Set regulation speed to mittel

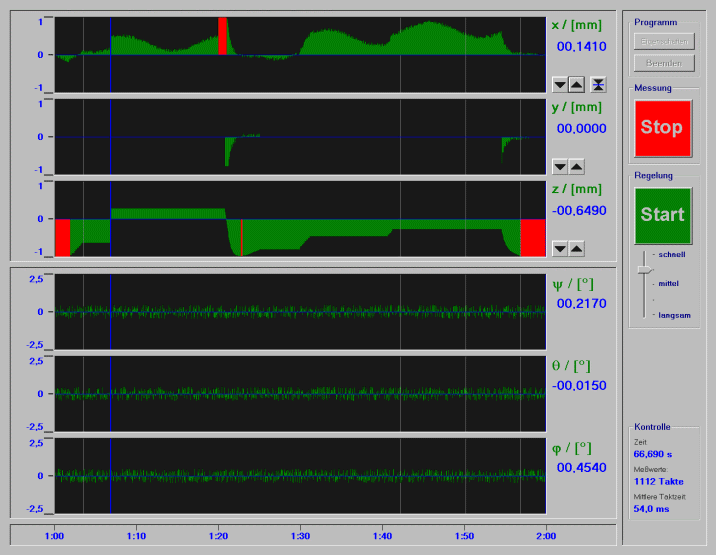tap(668, 284)
